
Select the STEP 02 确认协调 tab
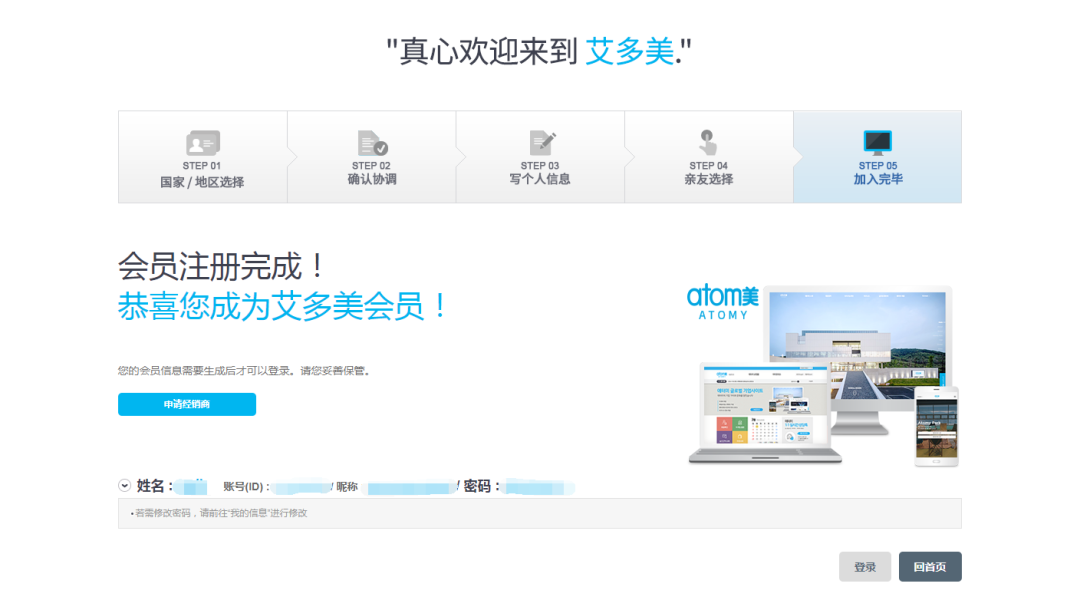(x=372, y=157)
